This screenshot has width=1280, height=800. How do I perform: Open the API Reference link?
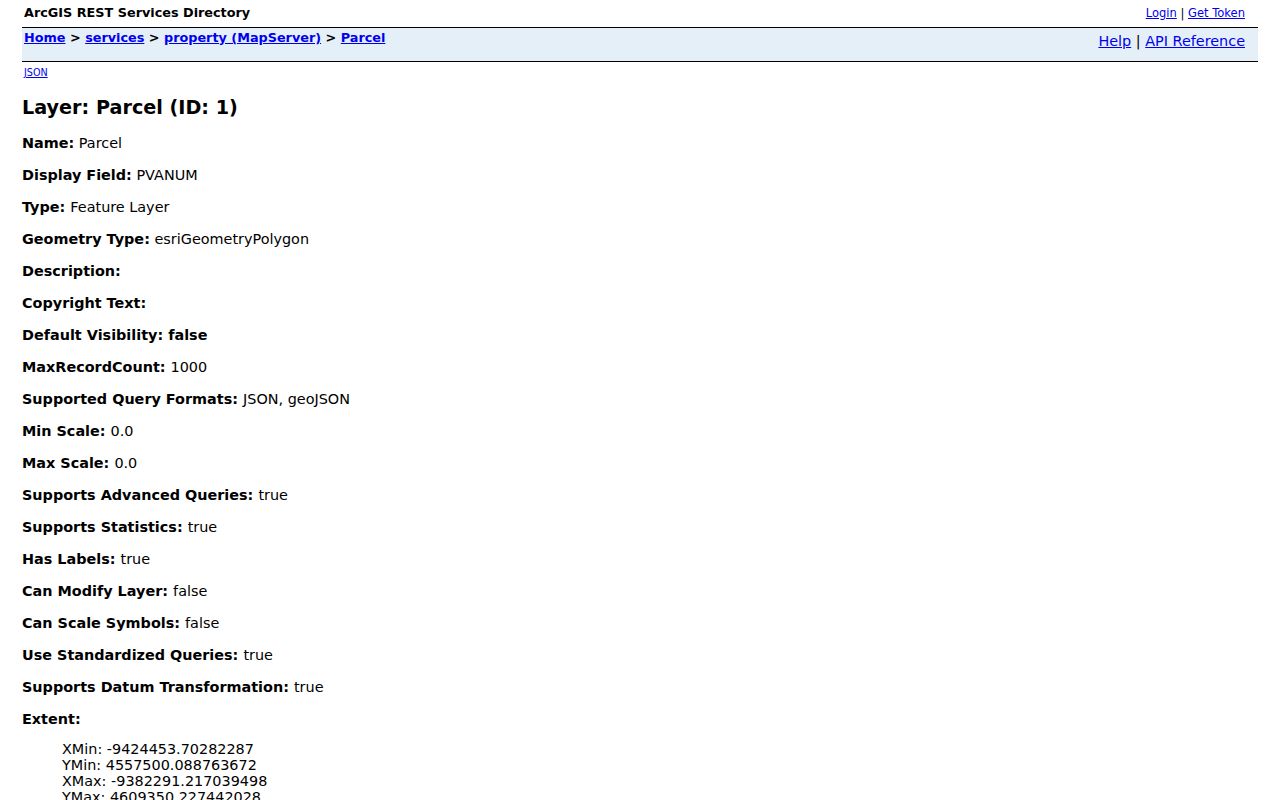pos(1195,41)
